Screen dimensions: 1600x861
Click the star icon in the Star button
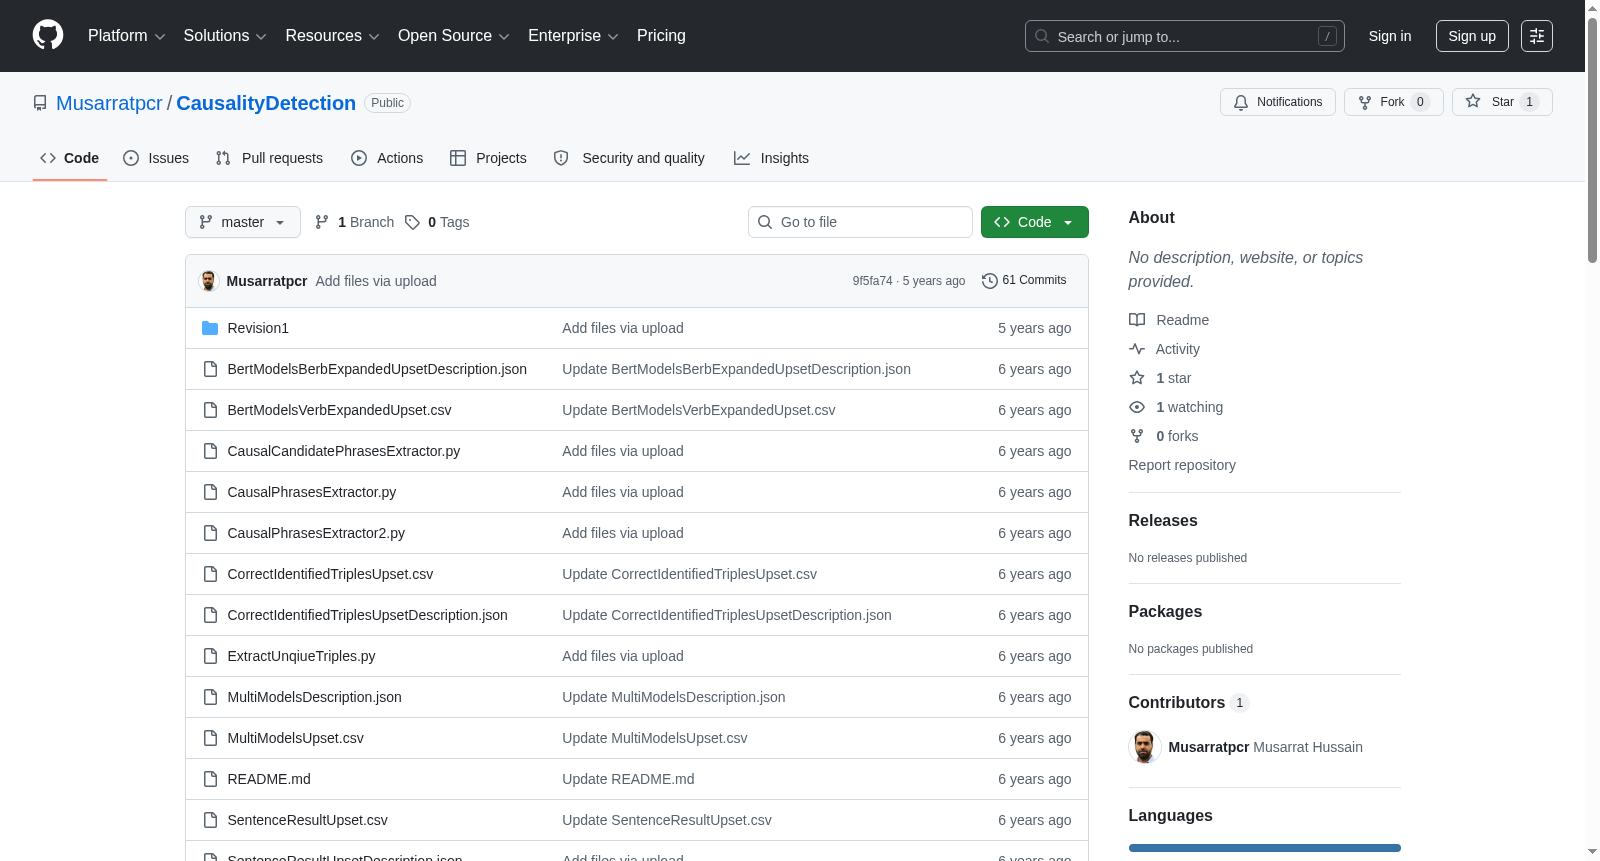[1473, 101]
